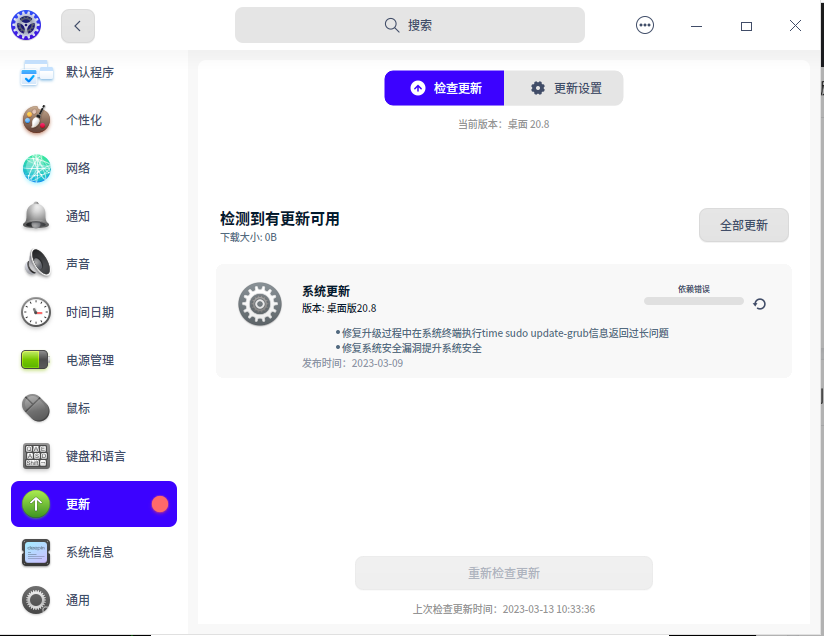Select 网络 label in sidebar
824x636 pixels.
(78, 168)
